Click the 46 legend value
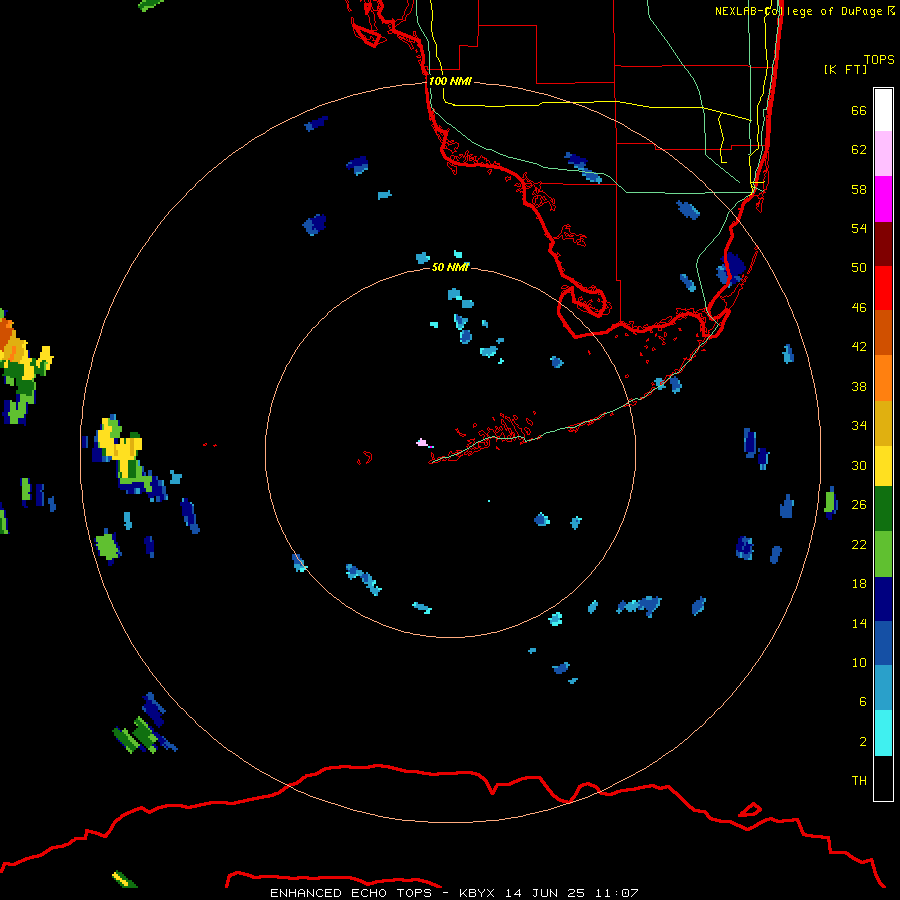Screen dimensions: 900x900 (859, 308)
